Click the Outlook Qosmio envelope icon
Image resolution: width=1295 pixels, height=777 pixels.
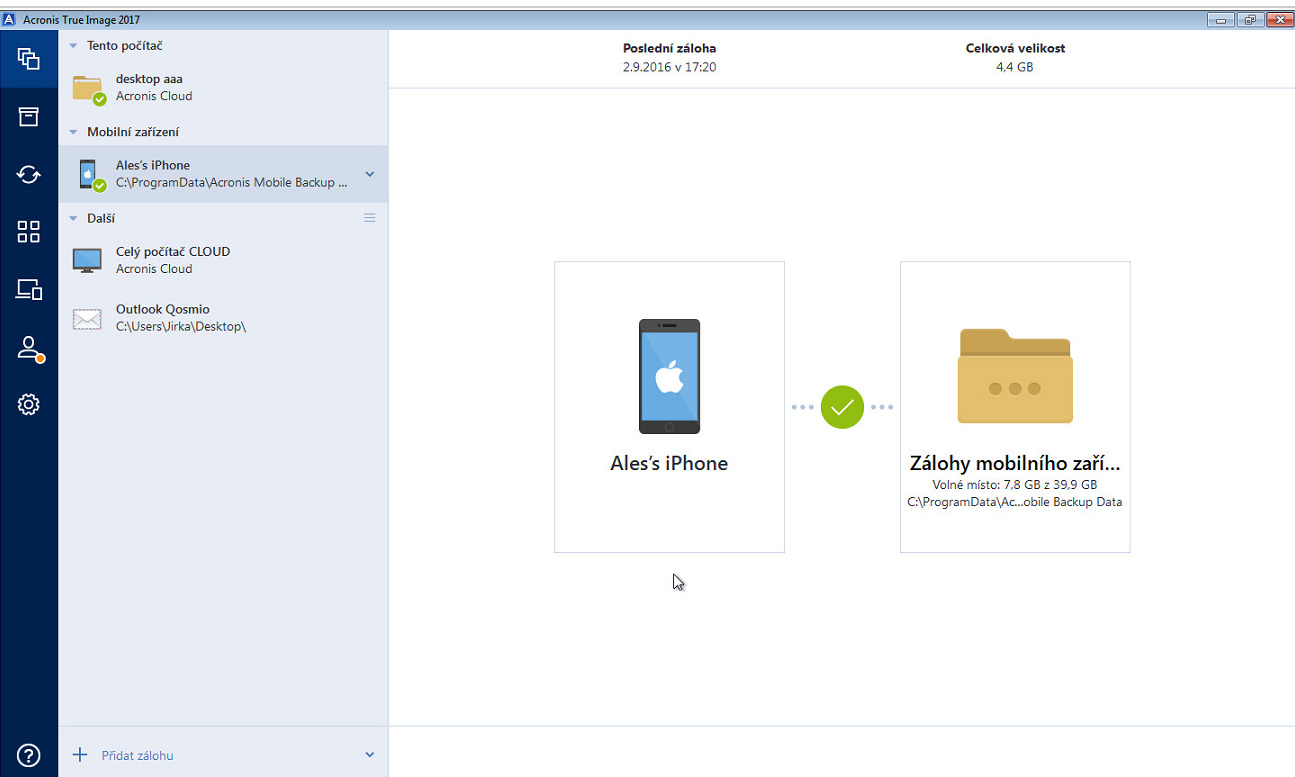(87, 319)
